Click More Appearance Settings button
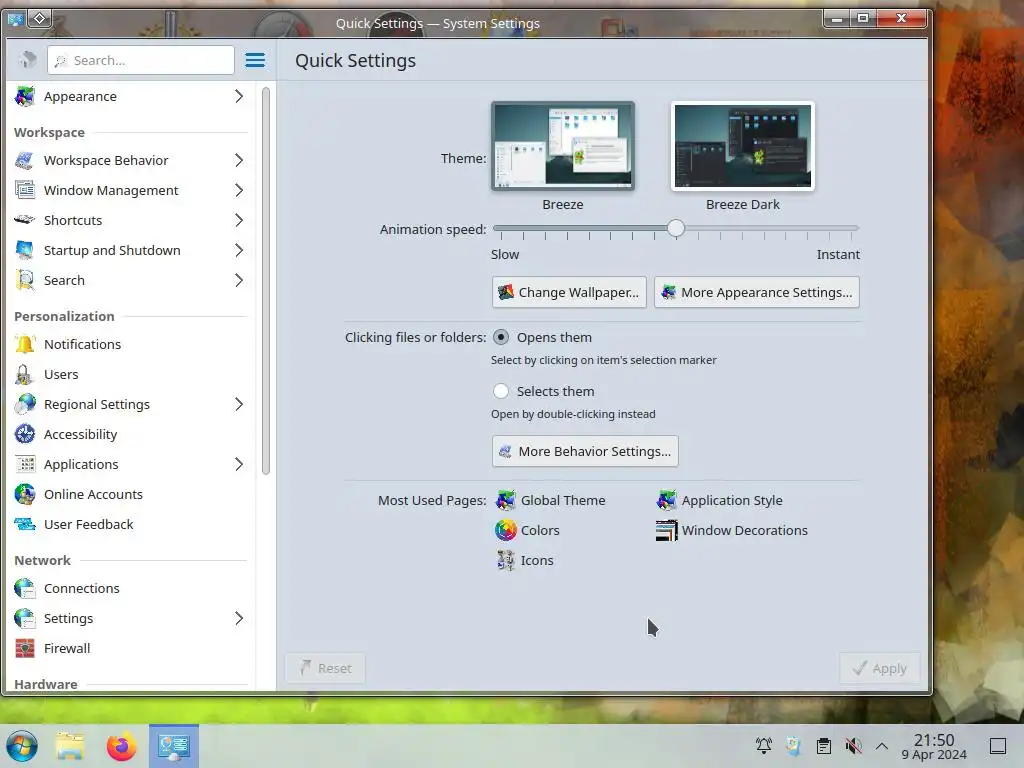The width and height of the screenshot is (1024, 768). [757, 292]
